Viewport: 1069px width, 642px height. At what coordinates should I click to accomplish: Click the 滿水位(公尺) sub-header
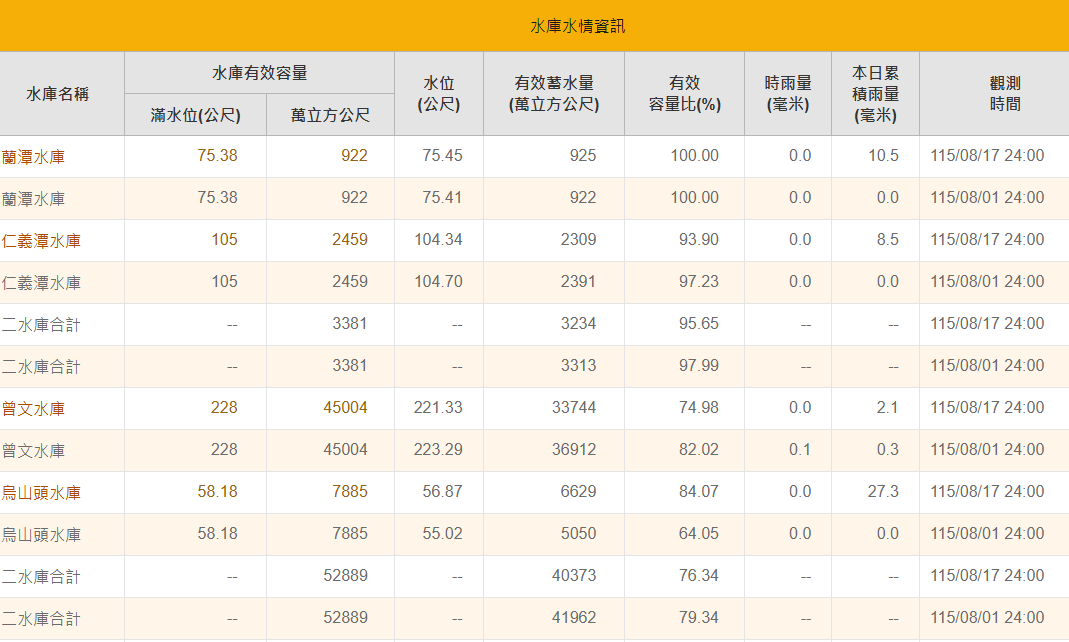196,115
